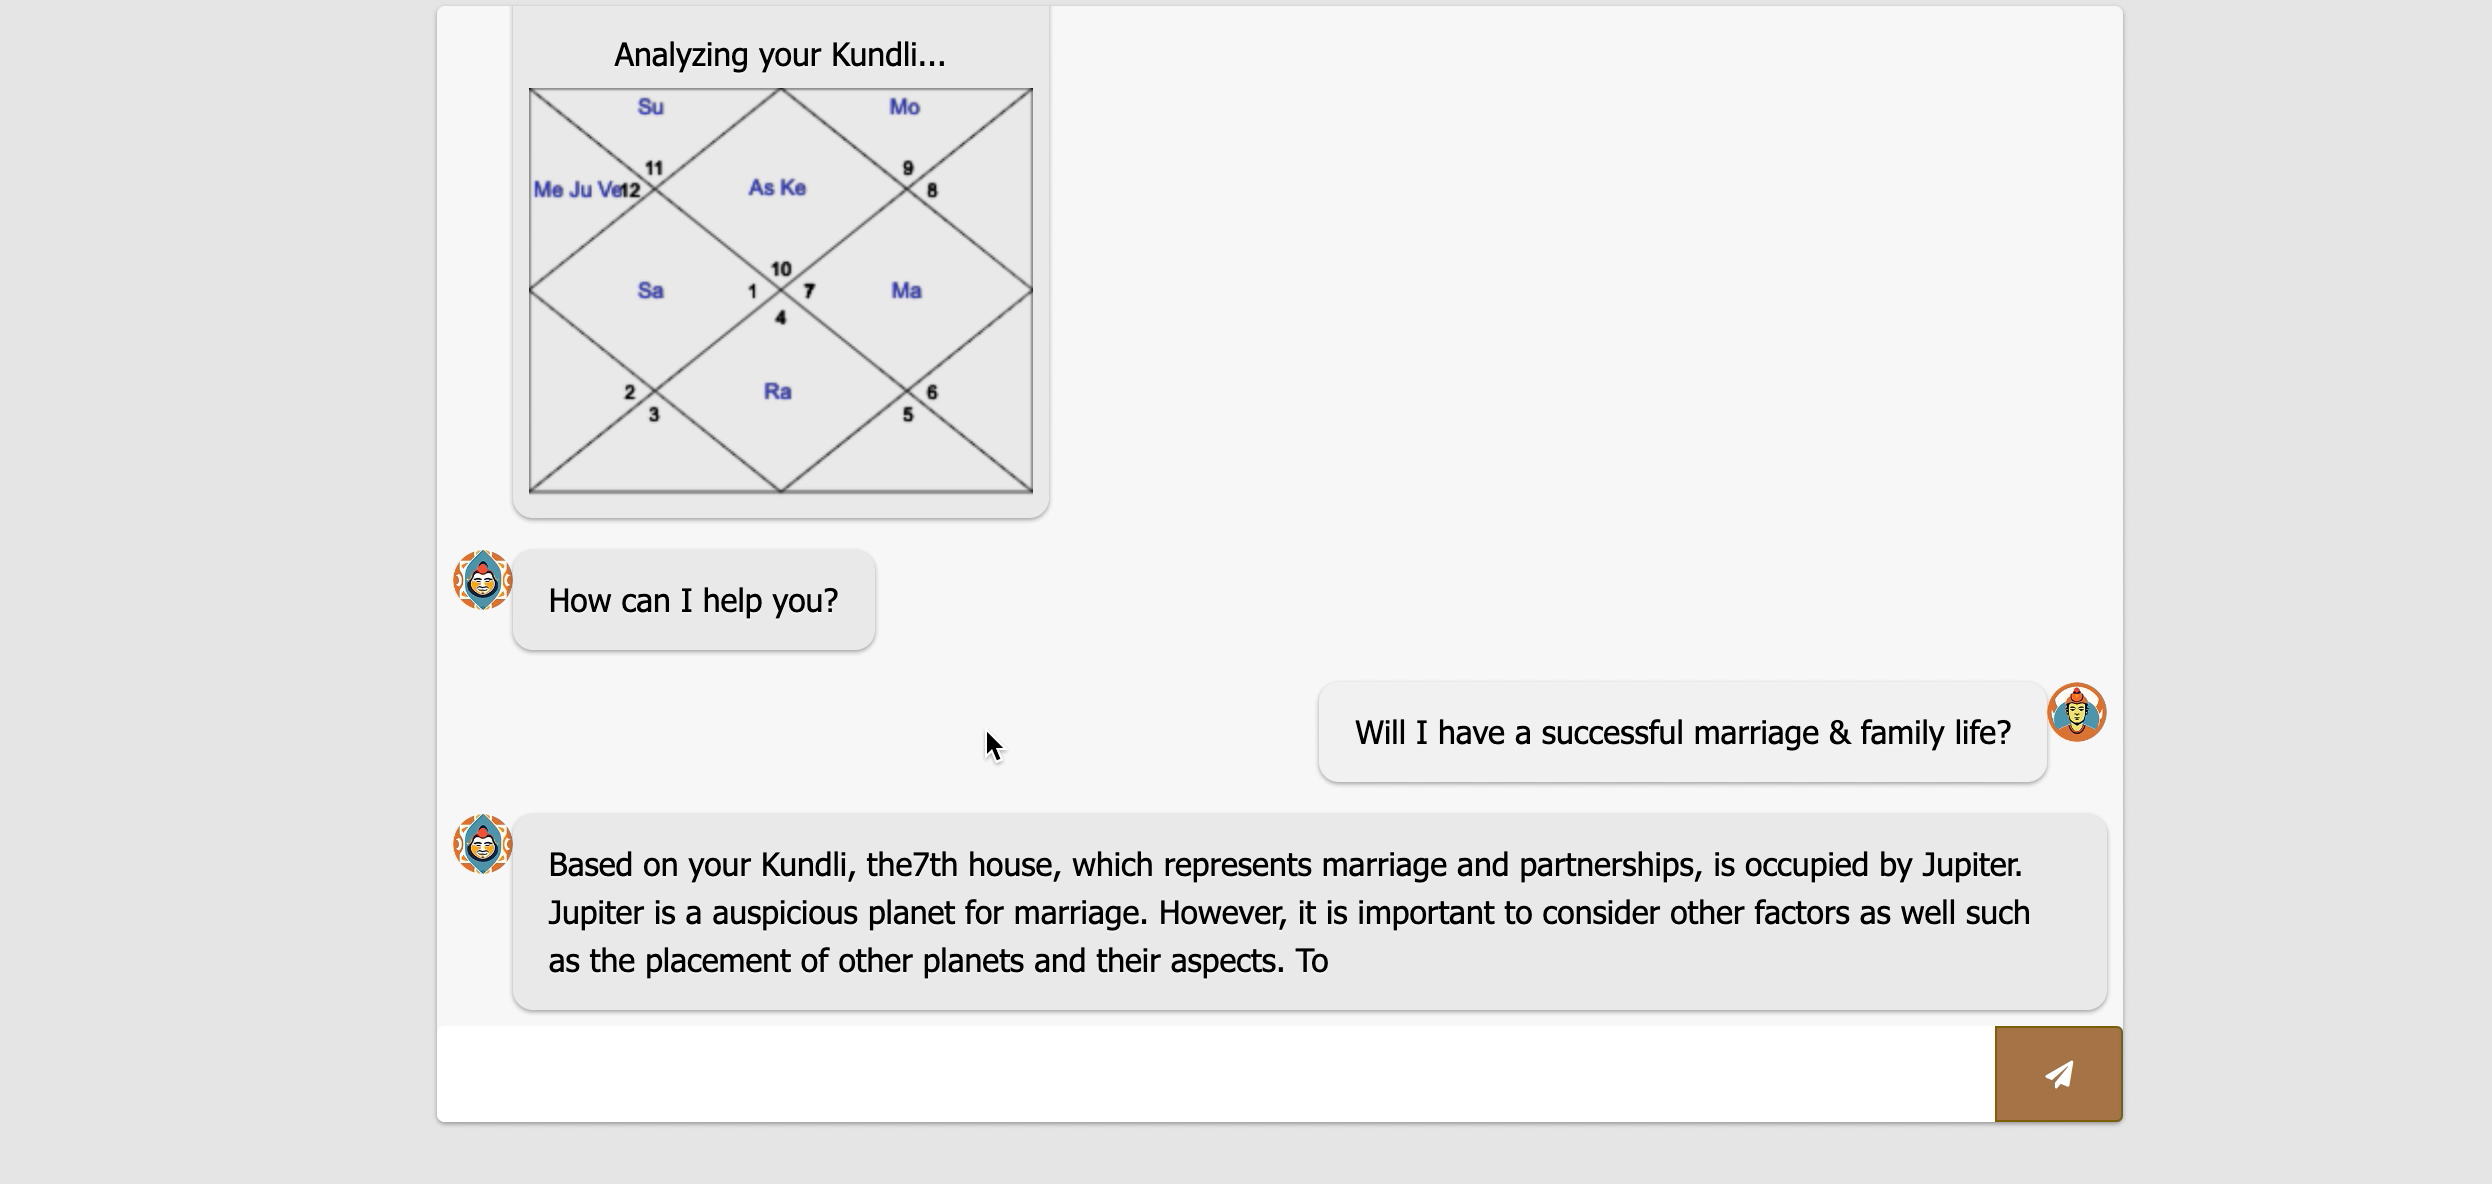Image resolution: width=2492 pixels, height=1184 pixels.
Task: Click the 'Su' Sun label in the chart
Action: (651, 107)
